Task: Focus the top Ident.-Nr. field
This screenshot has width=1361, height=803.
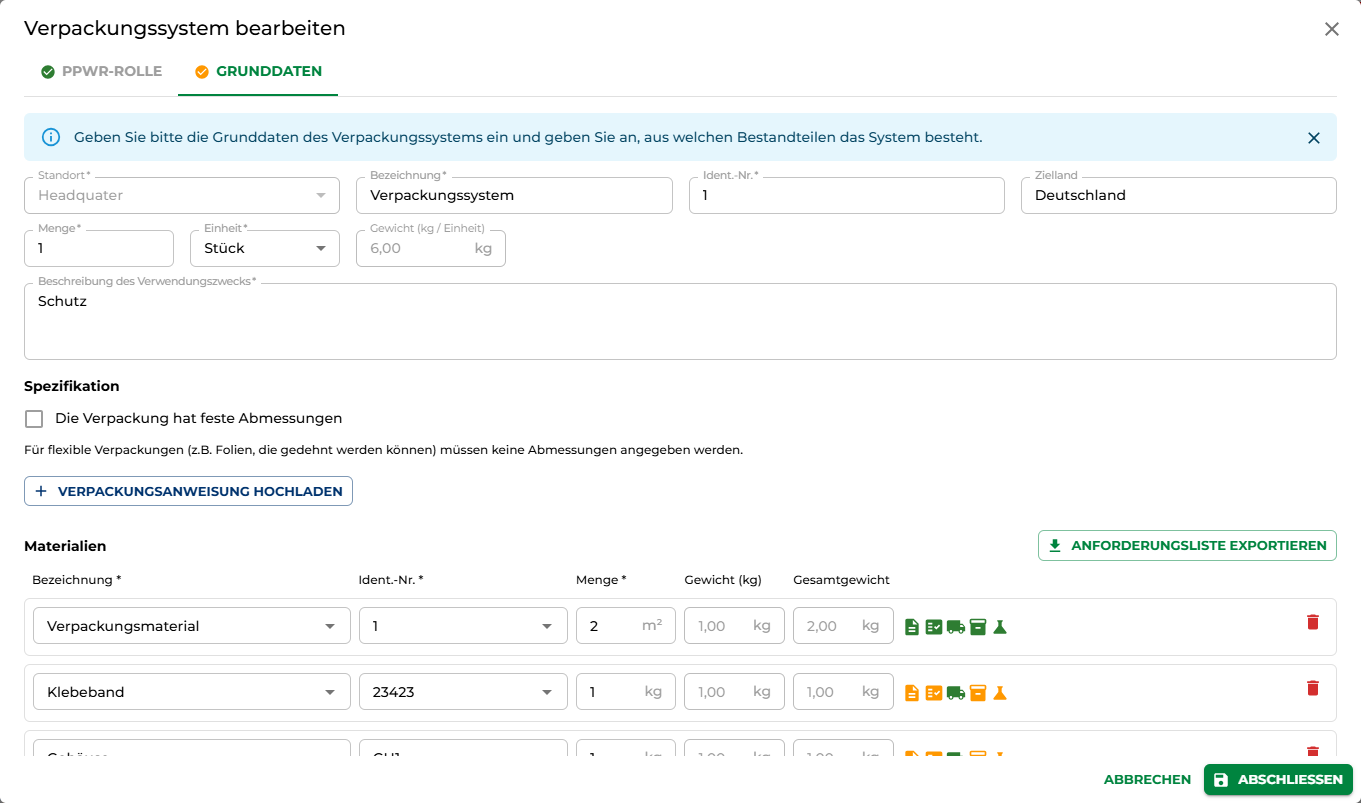Action: (x=847, y=195)
